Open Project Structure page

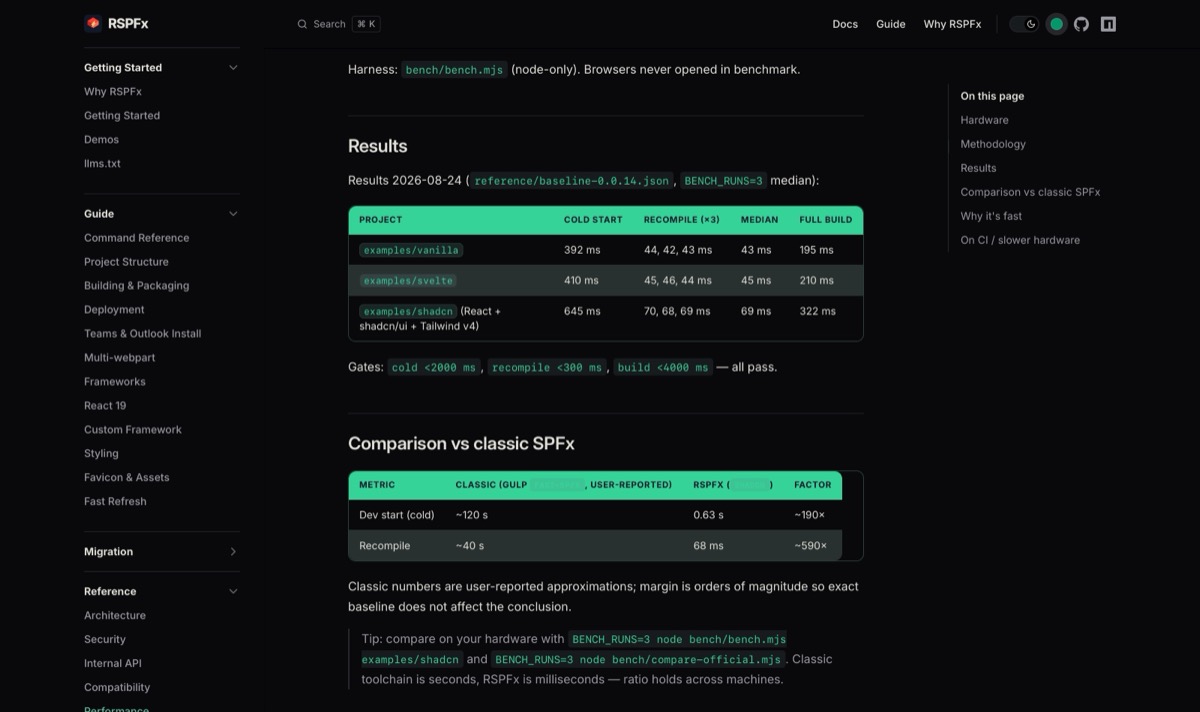[x=126, y=262]
